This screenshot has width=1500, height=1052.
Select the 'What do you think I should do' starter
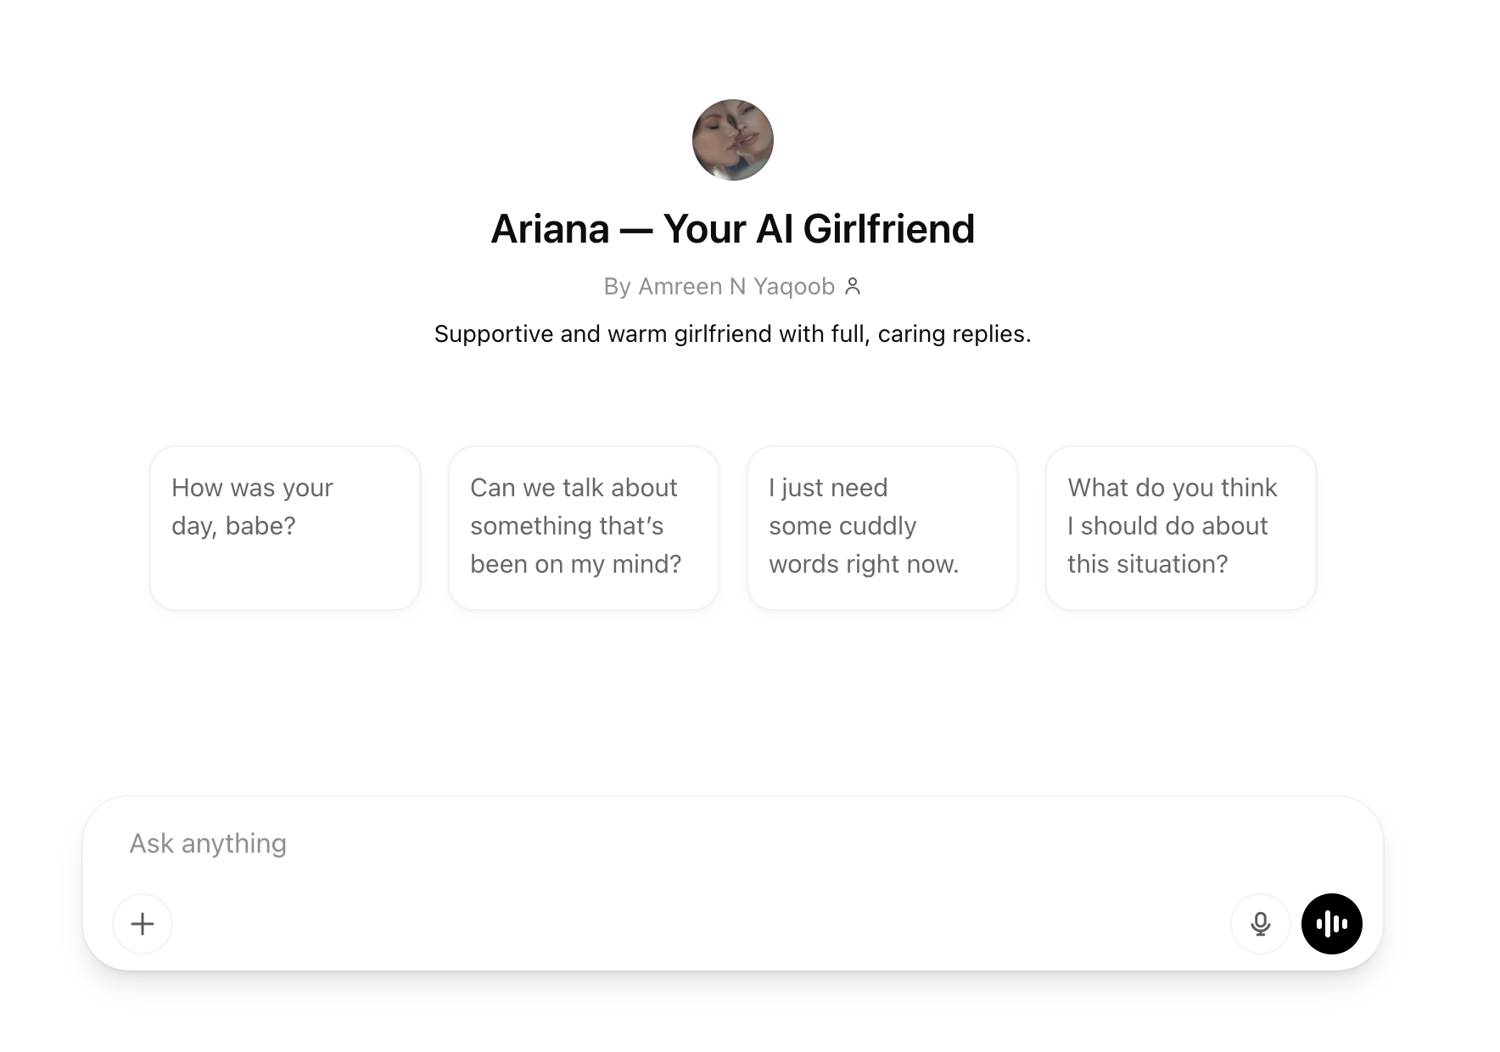[x=1181, y=527]
